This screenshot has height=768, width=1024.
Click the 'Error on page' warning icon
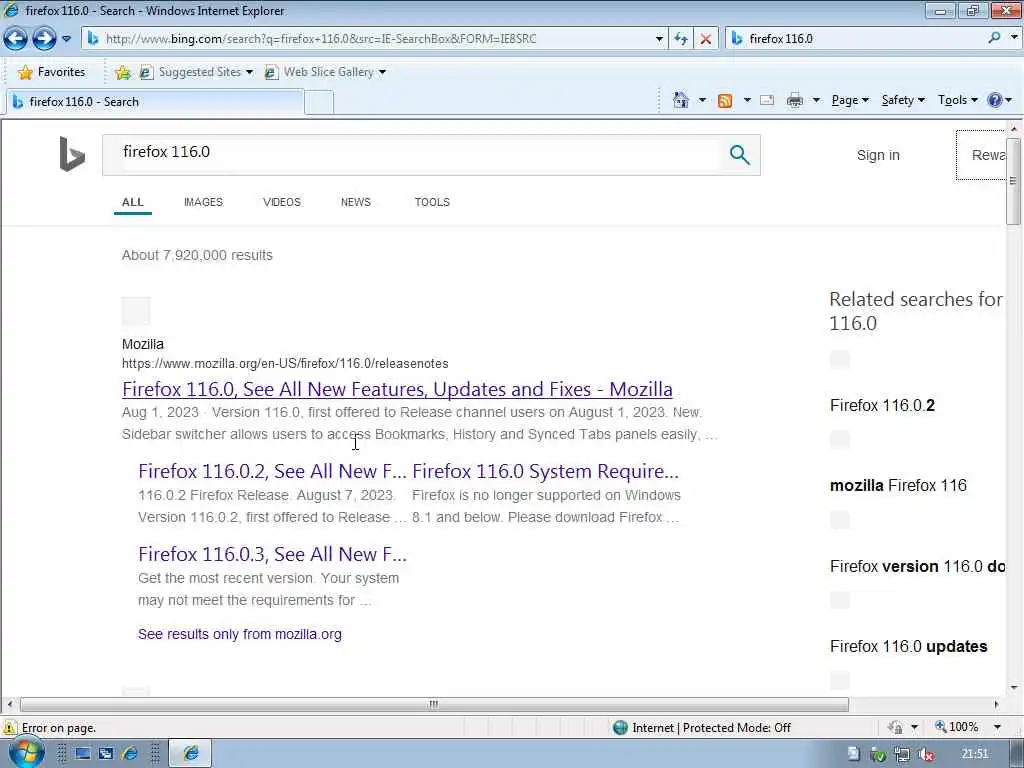click(10, 728)
